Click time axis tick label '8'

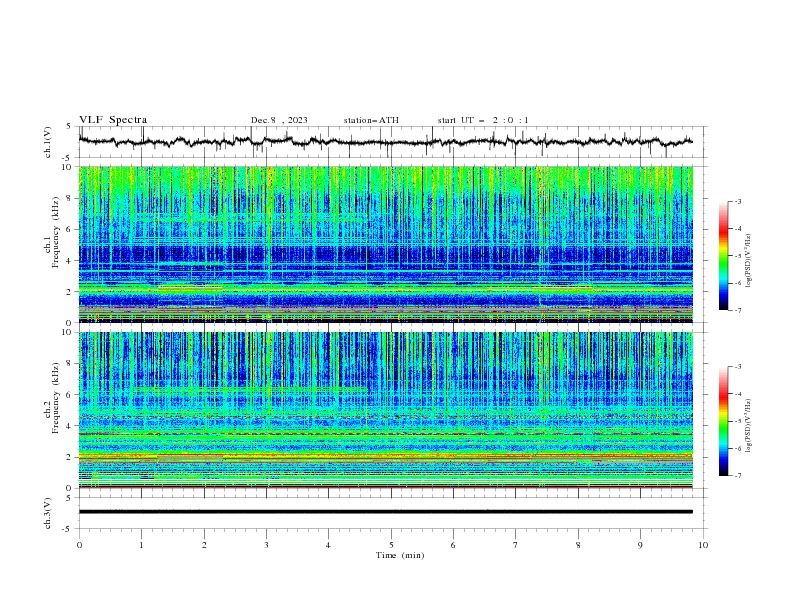[x=578, y=545]
